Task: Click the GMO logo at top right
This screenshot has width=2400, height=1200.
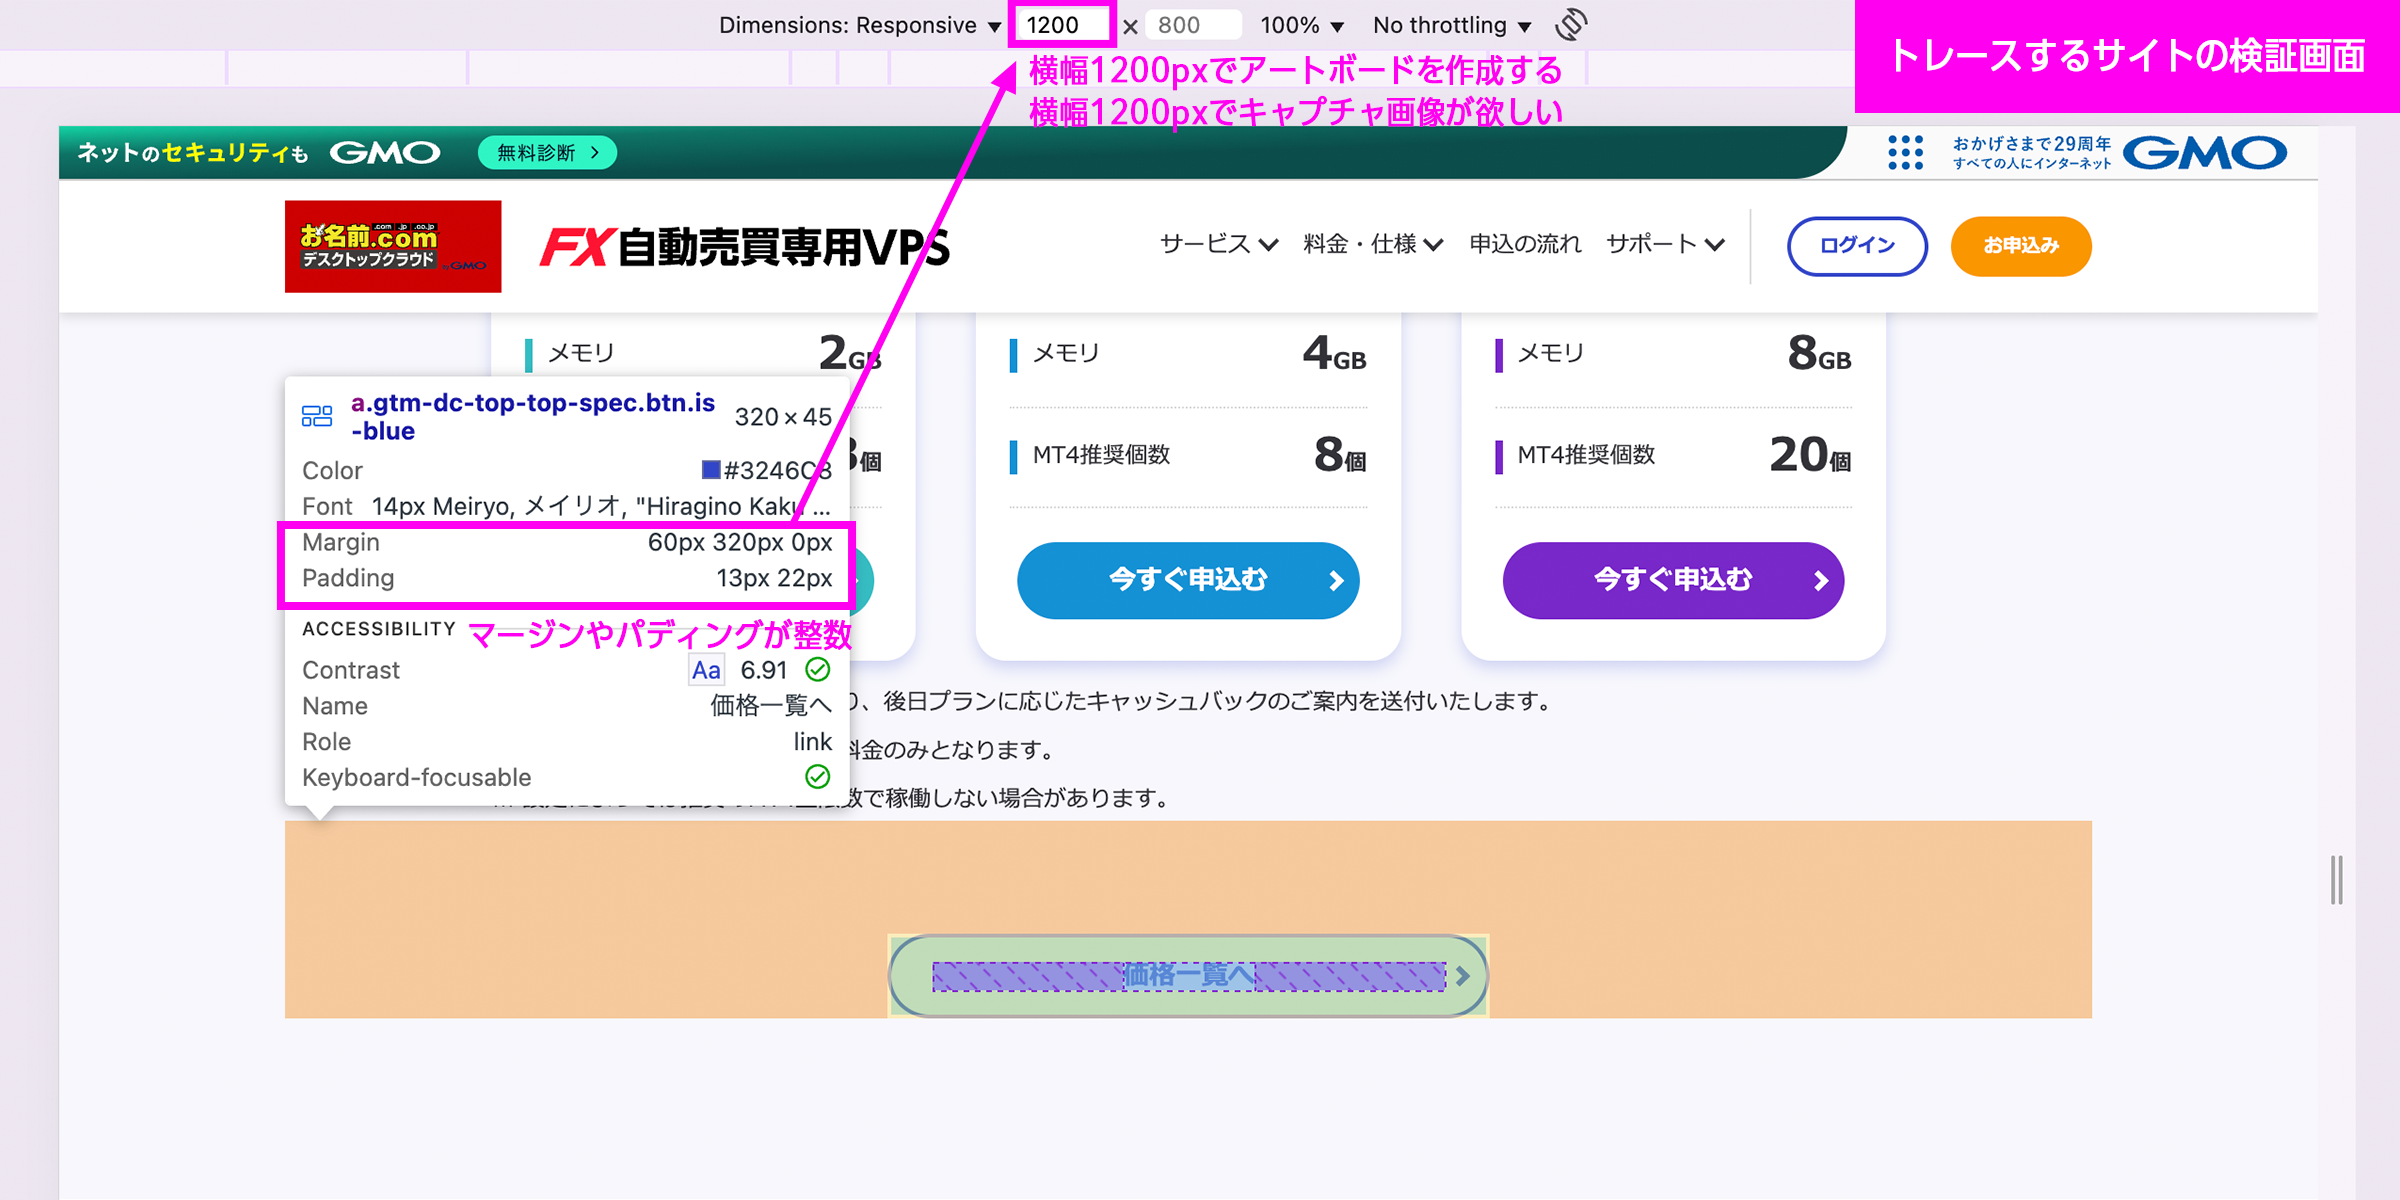Action: (2205, 153)
